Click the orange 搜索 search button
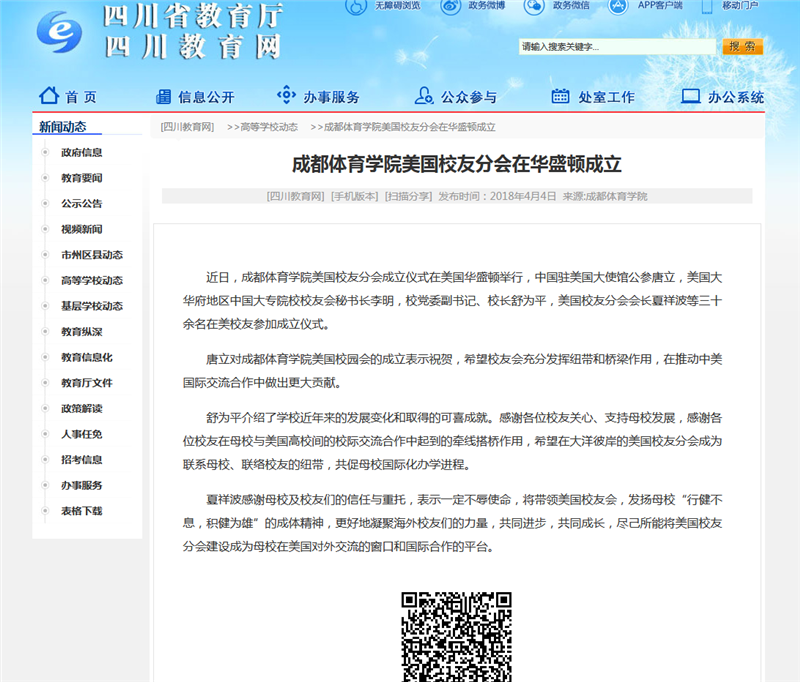The width and height of the screenshot is (800, 682). pos(743,46)
